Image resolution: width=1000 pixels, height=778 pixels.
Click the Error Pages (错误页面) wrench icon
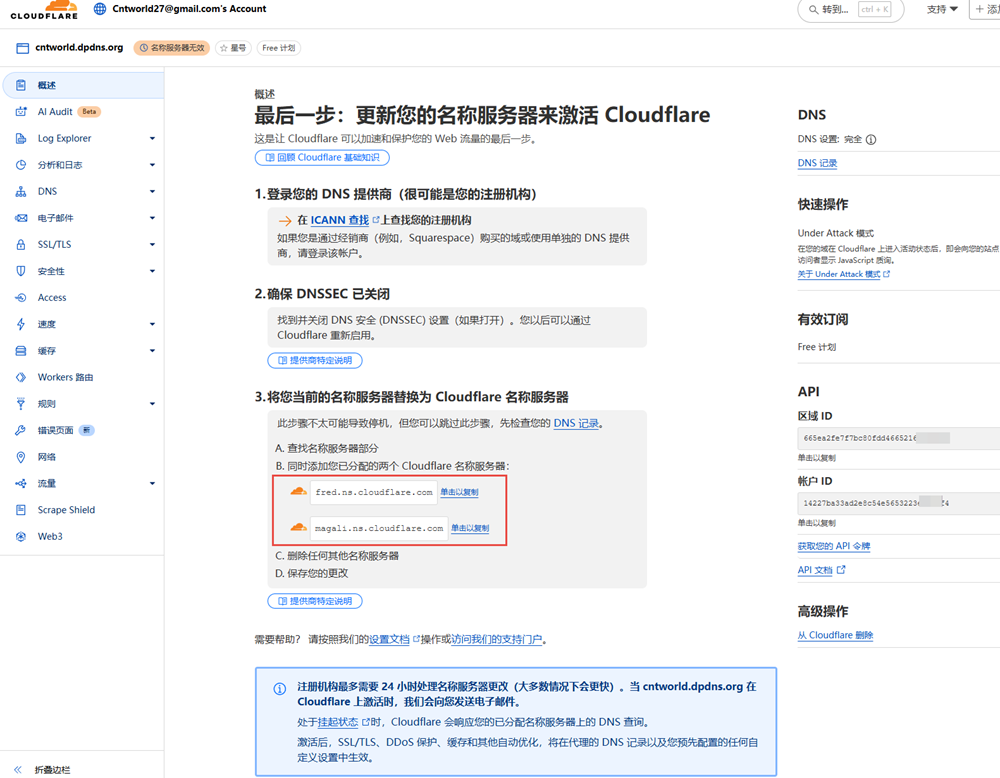point(21,430)
